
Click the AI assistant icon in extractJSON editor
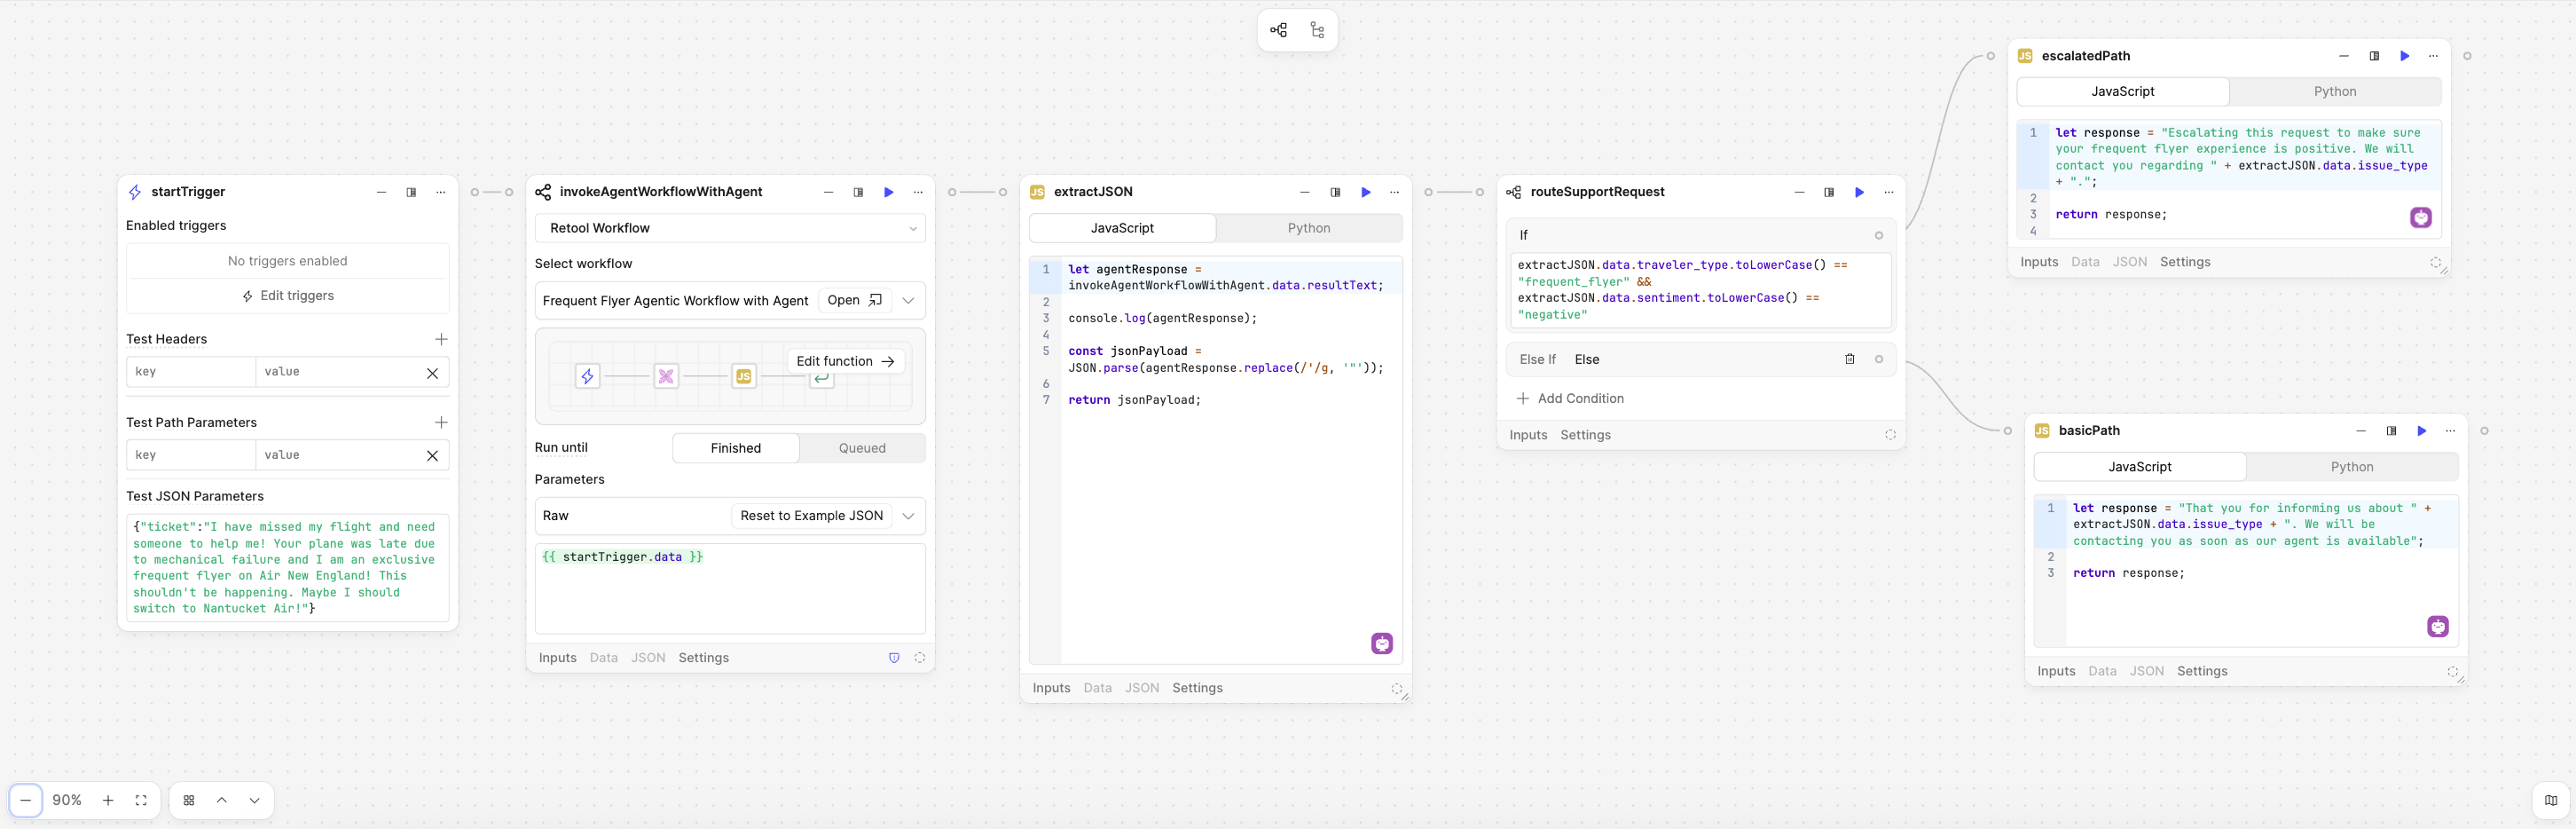coord(1381,643)
